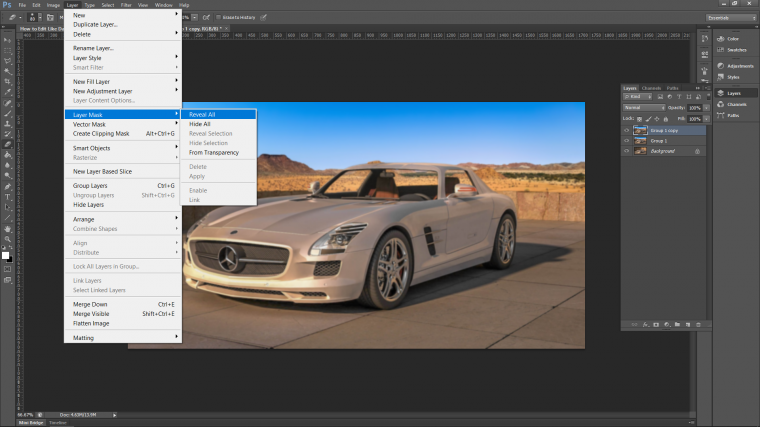
Task: Toggle pixel layer filter icon
Action: click(x=660, y=97)
